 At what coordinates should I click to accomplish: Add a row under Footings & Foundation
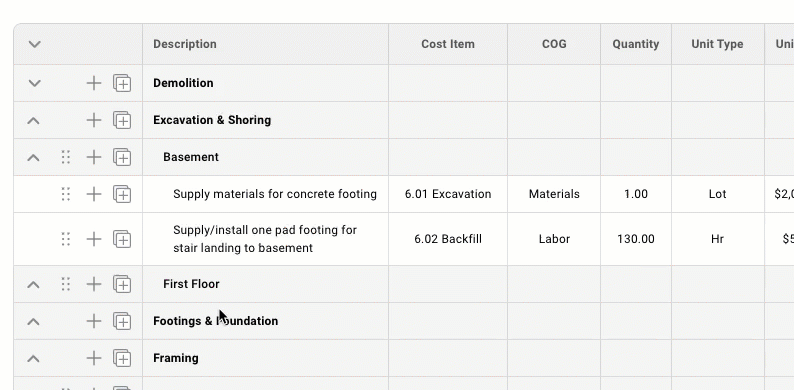[94, 321]
